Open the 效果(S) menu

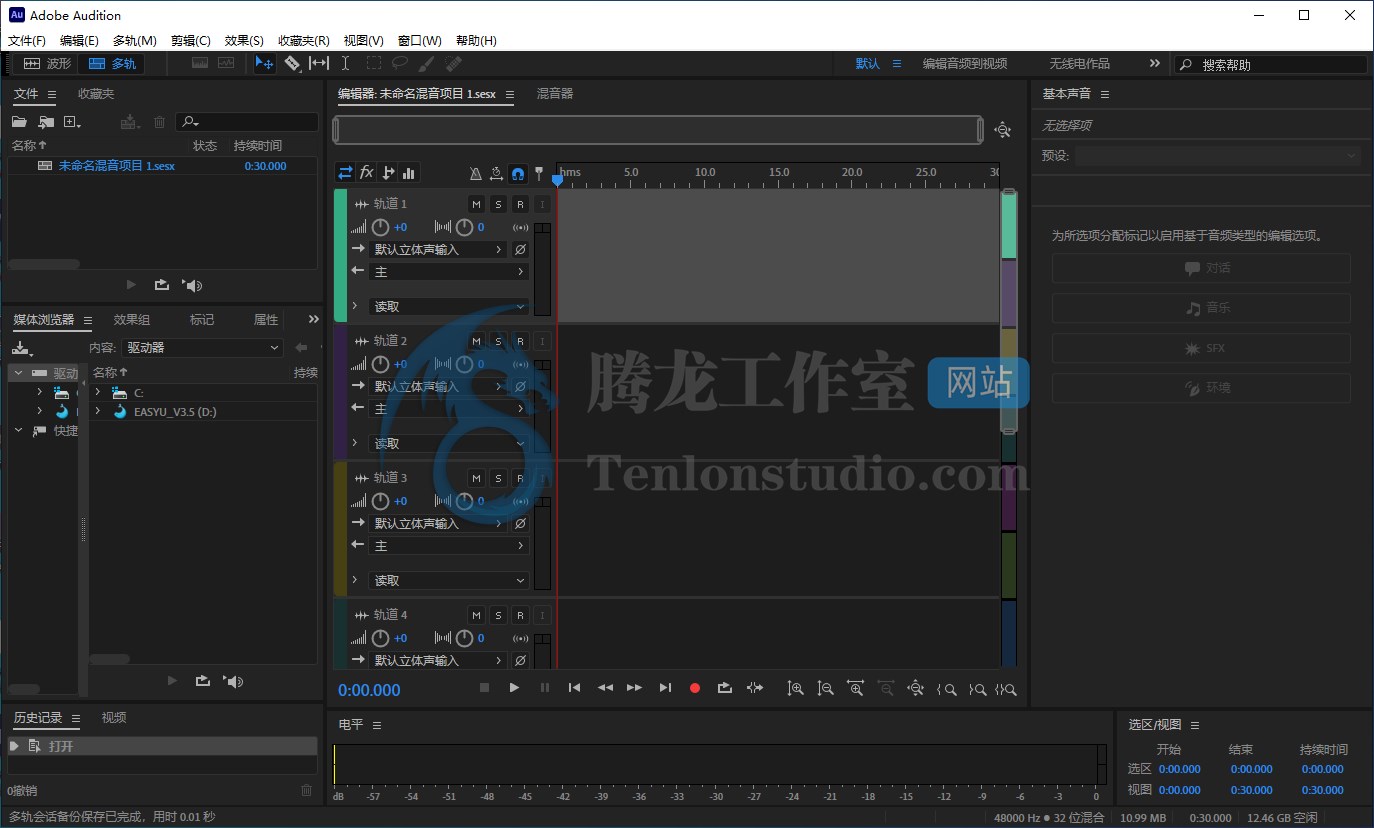[x=244, y=41]
